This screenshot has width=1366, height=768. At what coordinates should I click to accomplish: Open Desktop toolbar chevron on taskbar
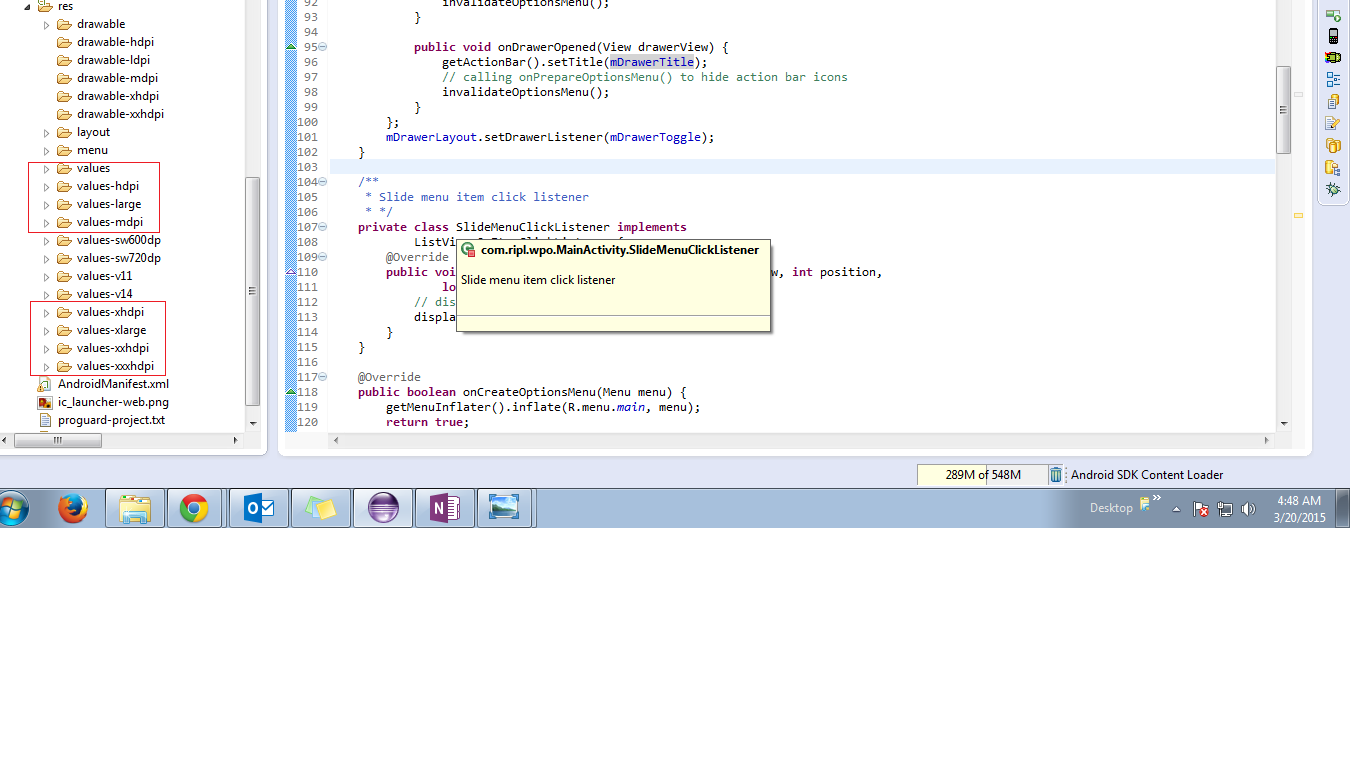tap(1157, 497)
